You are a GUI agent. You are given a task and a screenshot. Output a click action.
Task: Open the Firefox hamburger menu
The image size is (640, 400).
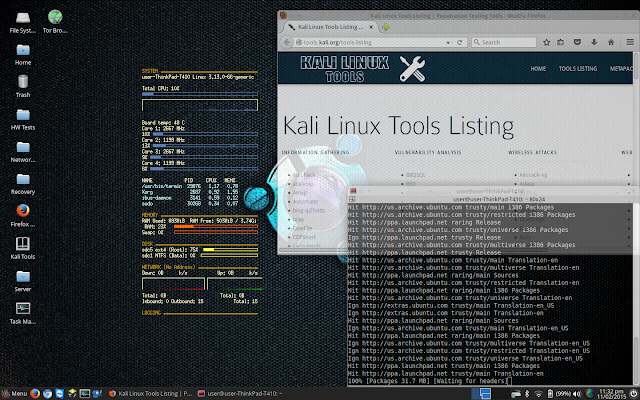[x=630, y=42]
